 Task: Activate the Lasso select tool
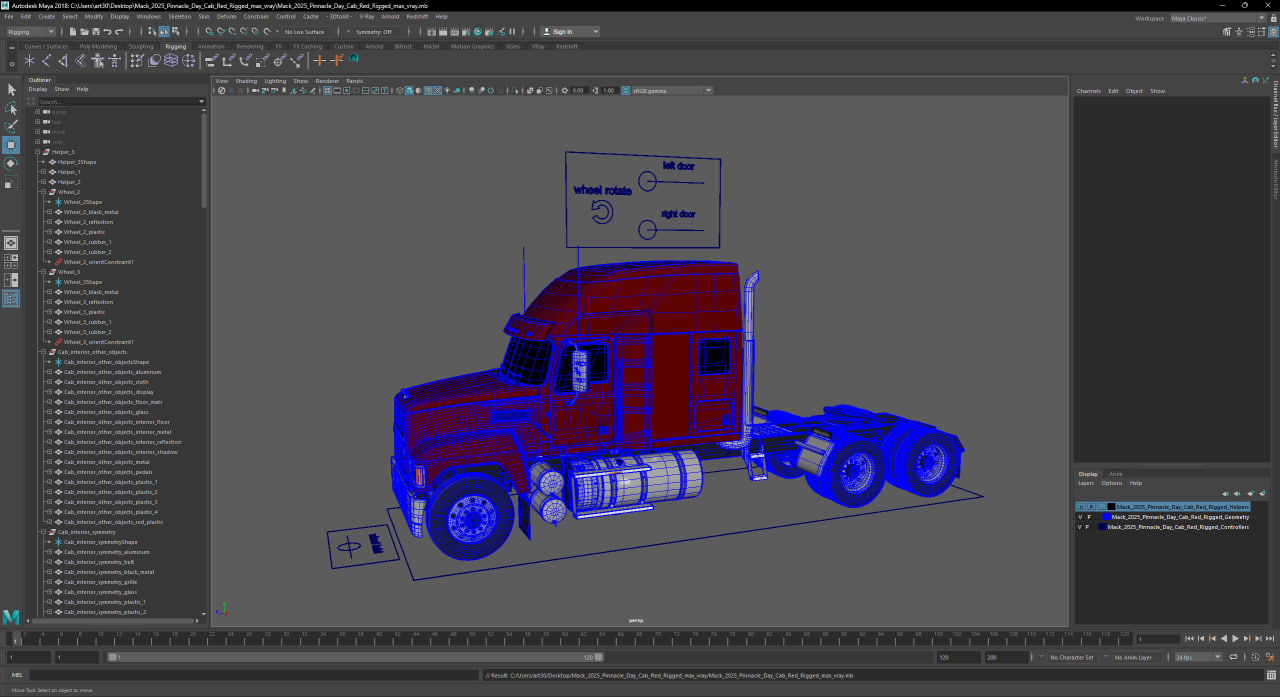click(11, 108)
